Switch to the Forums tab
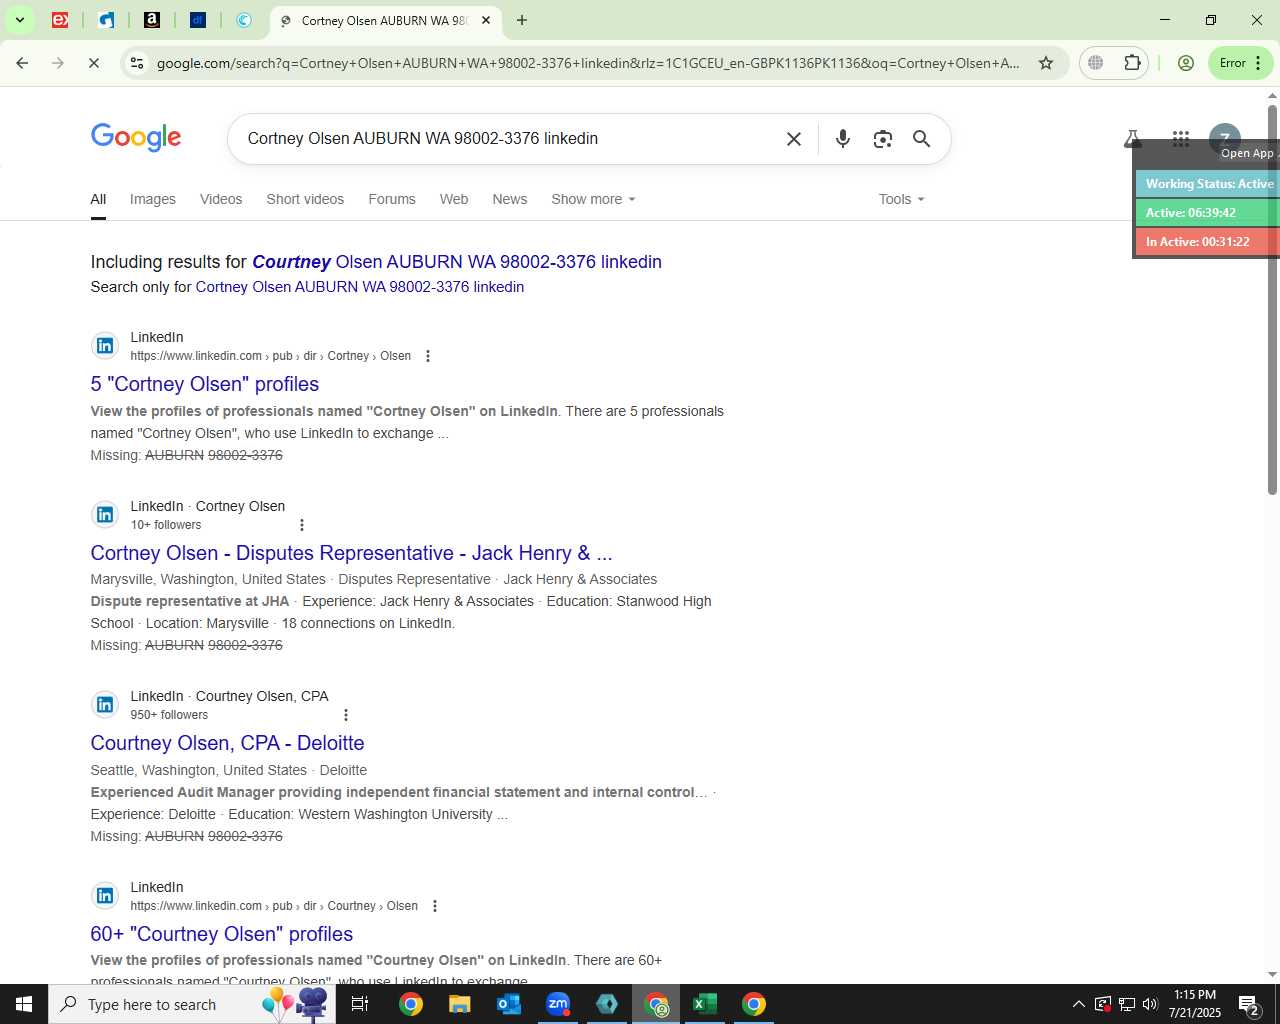 (x=392, y=199)
